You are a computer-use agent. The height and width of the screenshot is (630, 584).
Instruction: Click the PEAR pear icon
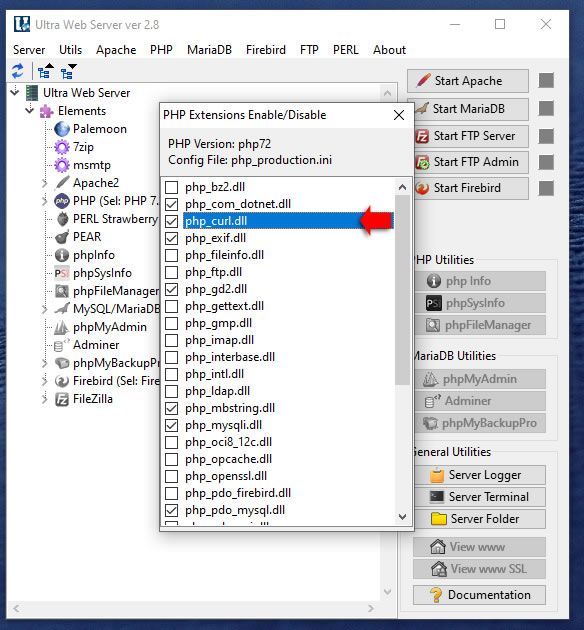click(x=62, y=237)
